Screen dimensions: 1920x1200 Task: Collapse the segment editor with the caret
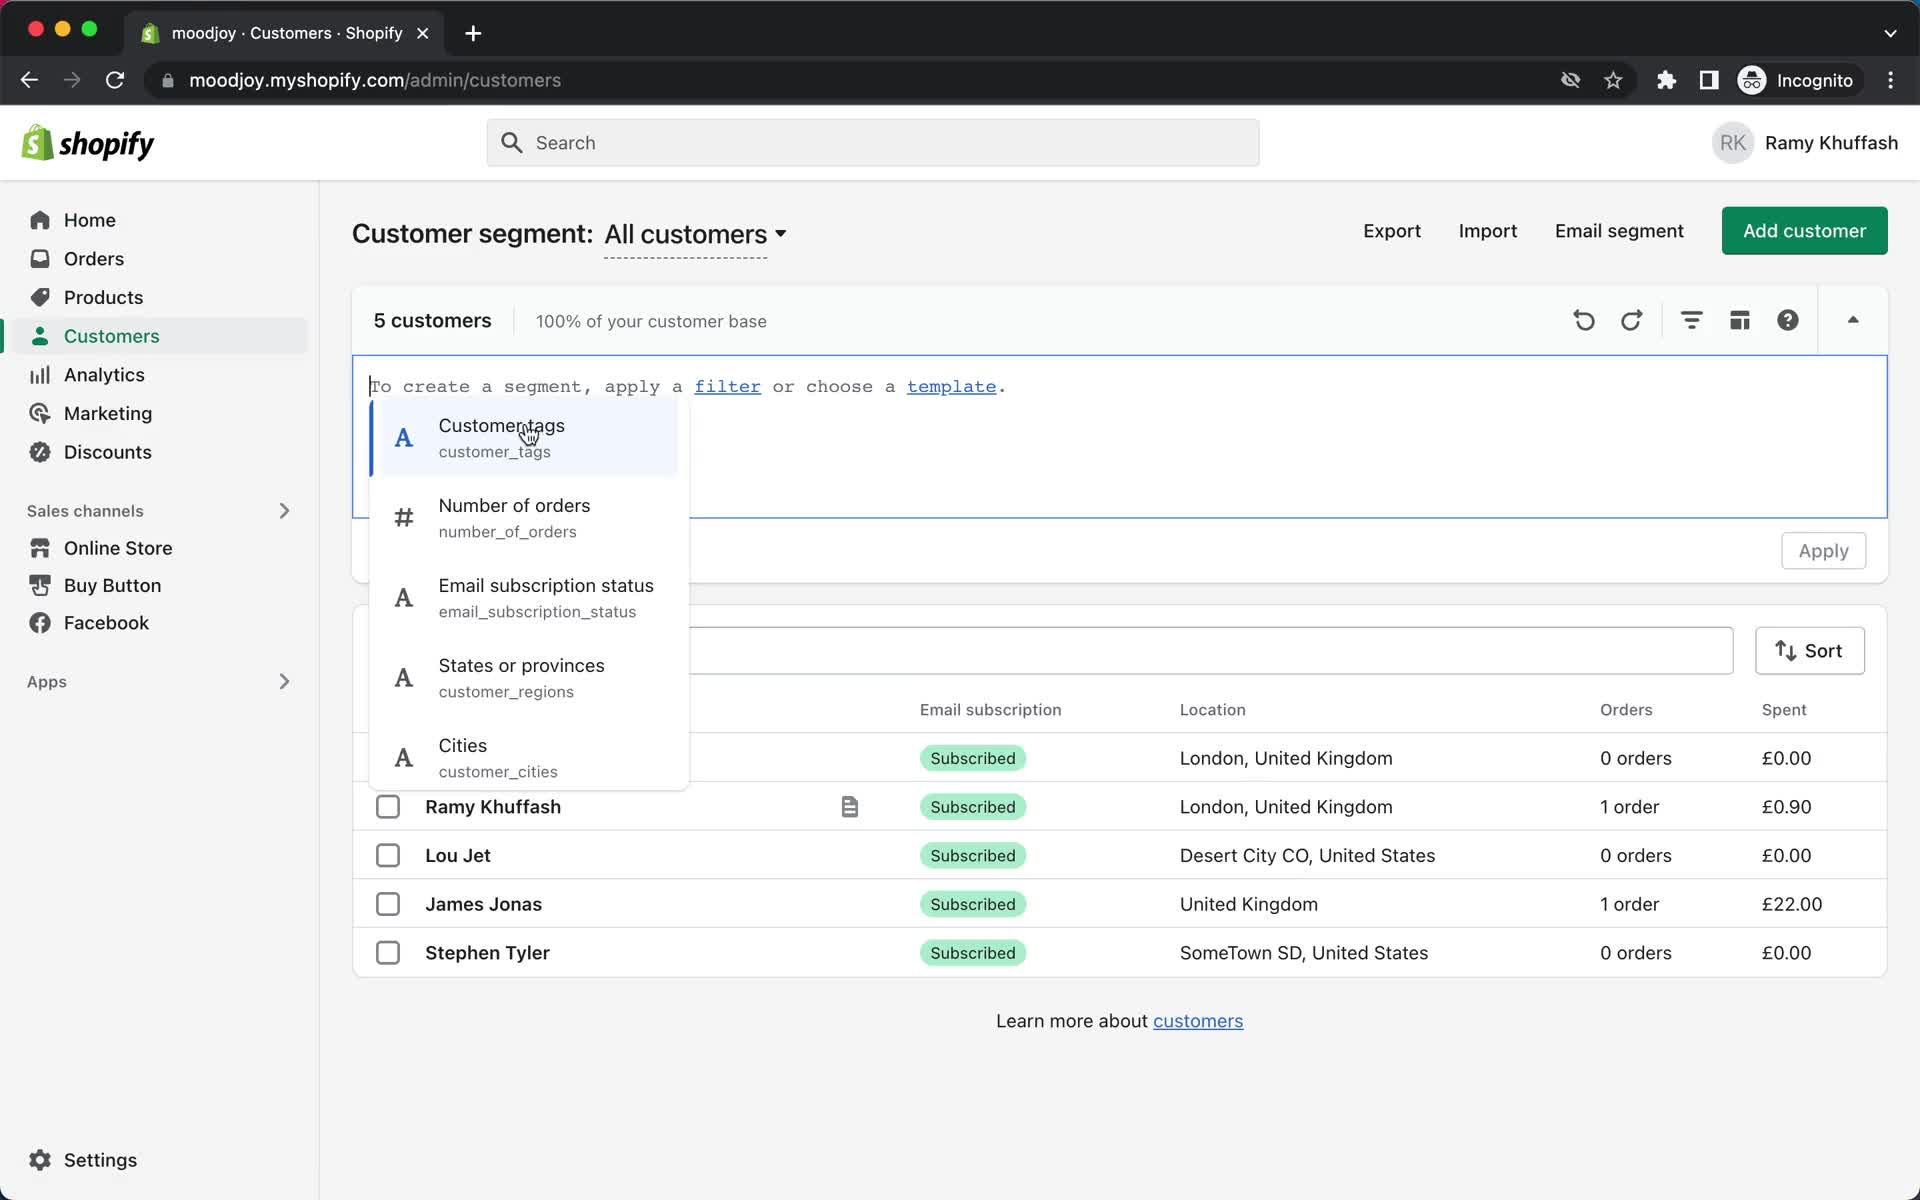point(1852,320)
